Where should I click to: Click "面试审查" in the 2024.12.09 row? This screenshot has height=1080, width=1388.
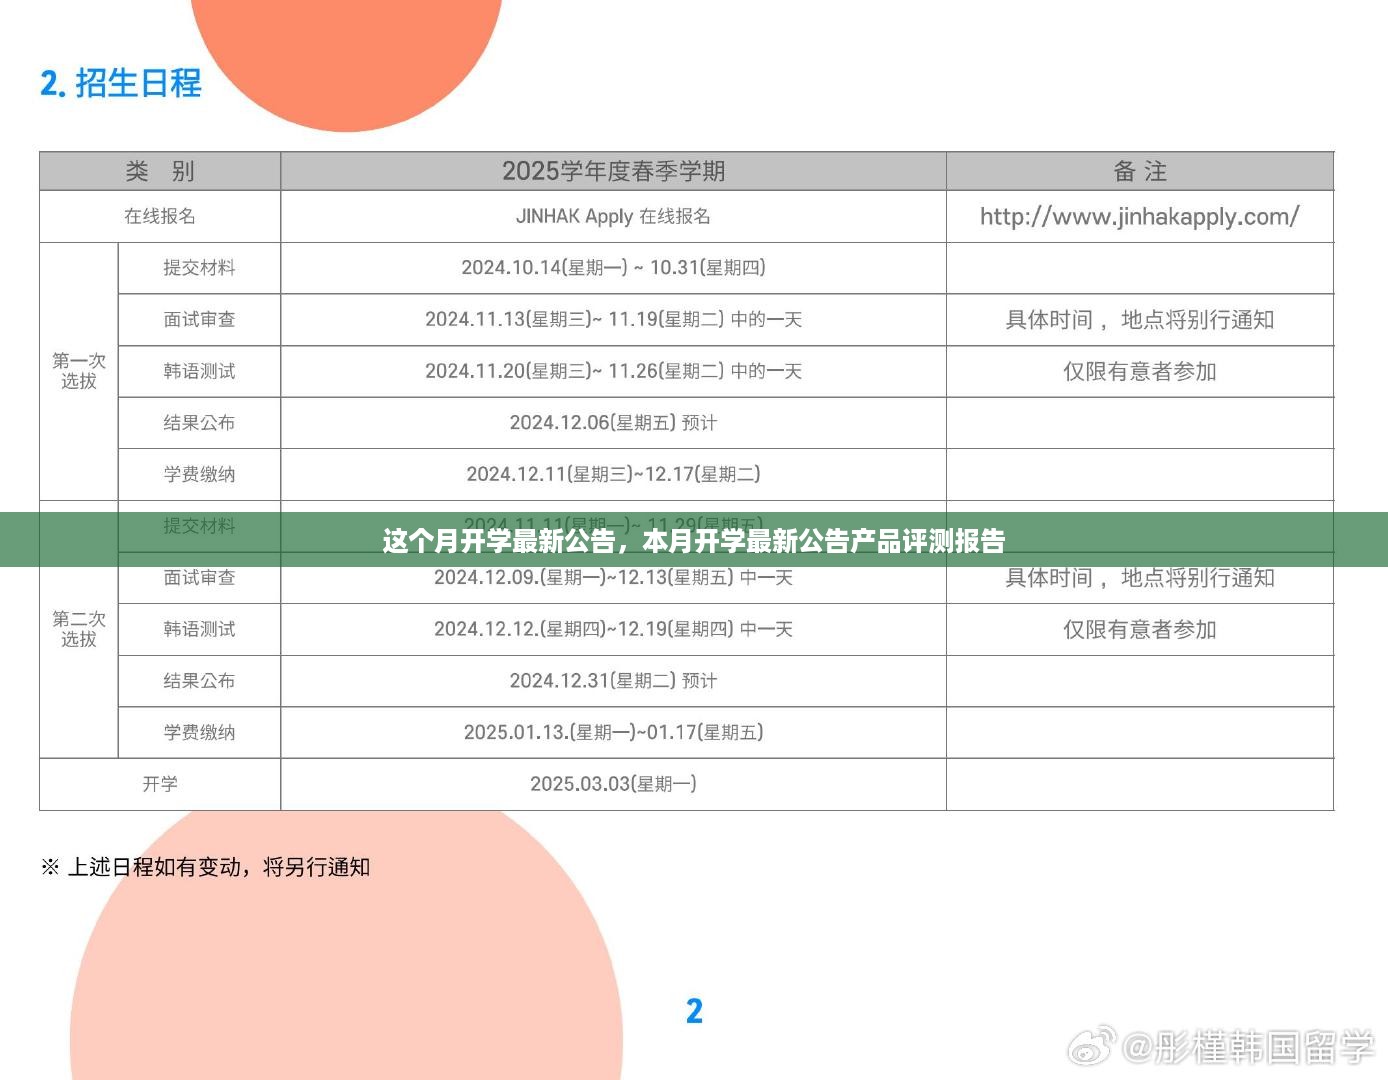click(x=199, y=577)
